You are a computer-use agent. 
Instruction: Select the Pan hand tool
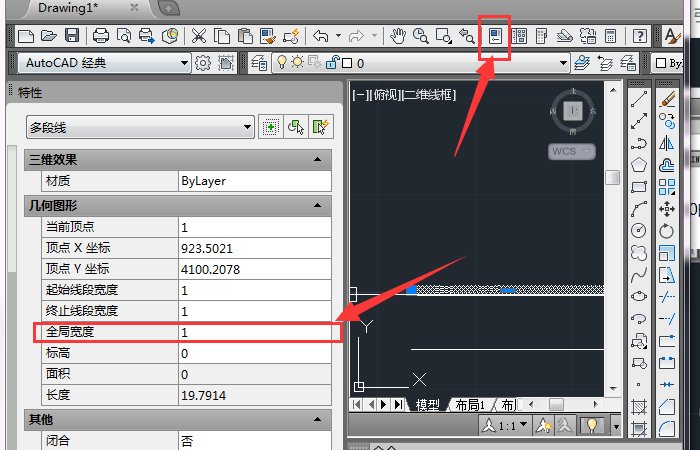[397, 36]
